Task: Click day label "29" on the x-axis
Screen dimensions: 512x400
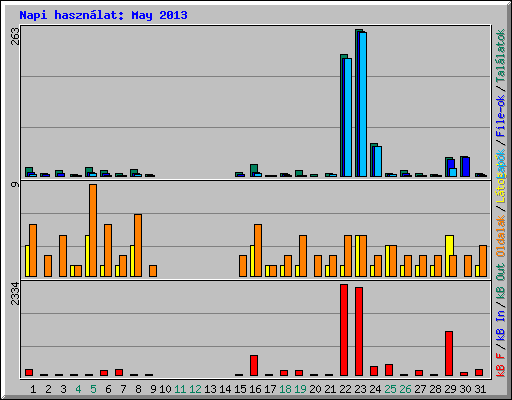Action: (x=450, y=389)
